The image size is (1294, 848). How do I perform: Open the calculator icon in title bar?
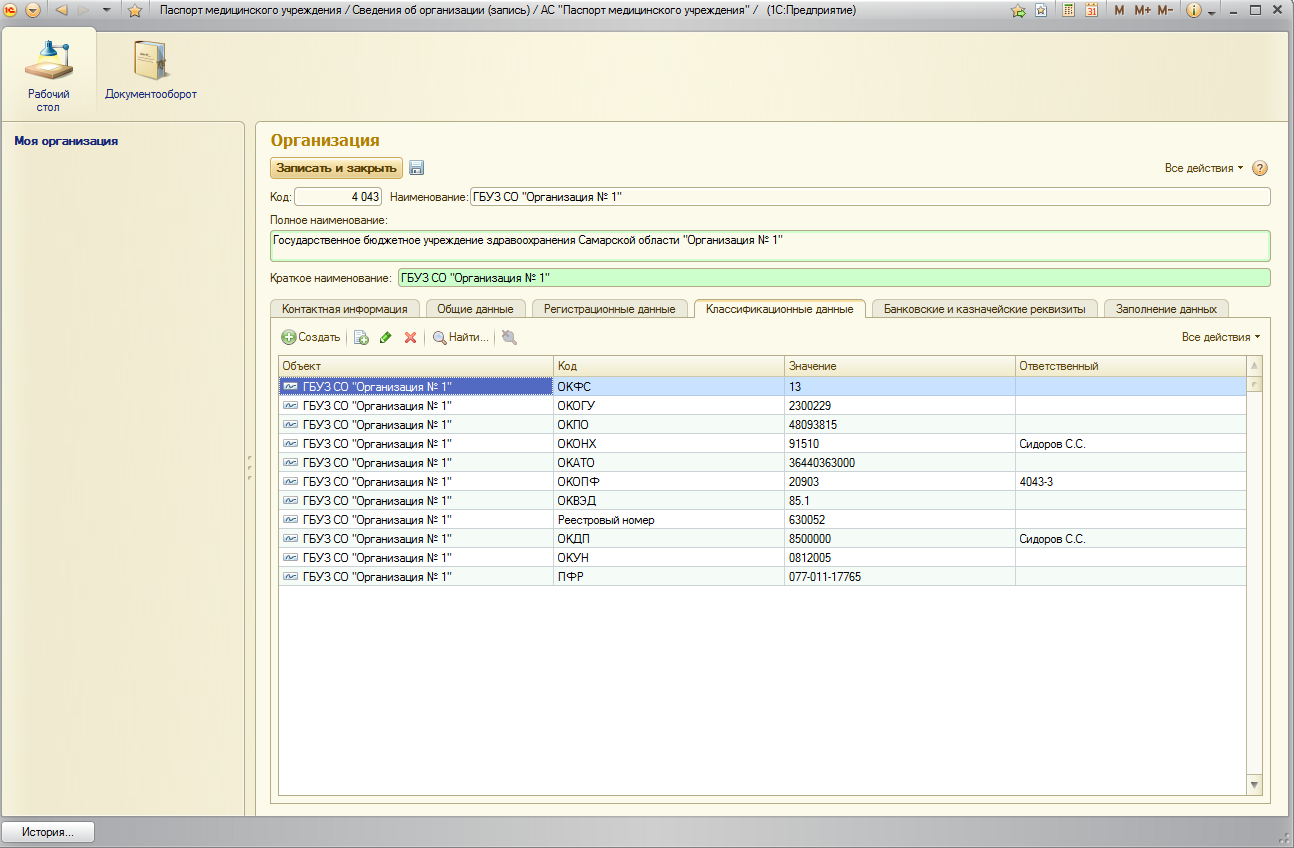tap(1068, 11)
